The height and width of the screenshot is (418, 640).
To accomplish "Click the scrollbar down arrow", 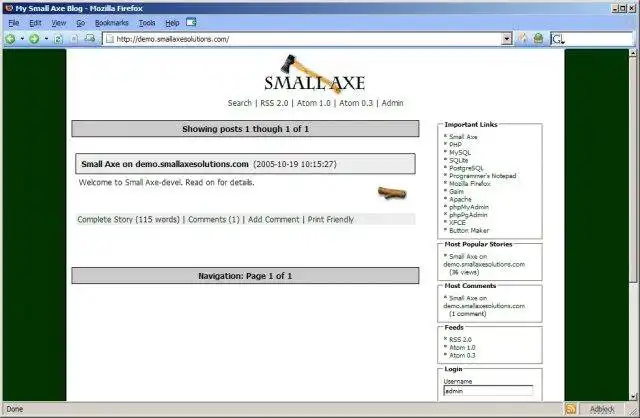I will coord(633,396).
